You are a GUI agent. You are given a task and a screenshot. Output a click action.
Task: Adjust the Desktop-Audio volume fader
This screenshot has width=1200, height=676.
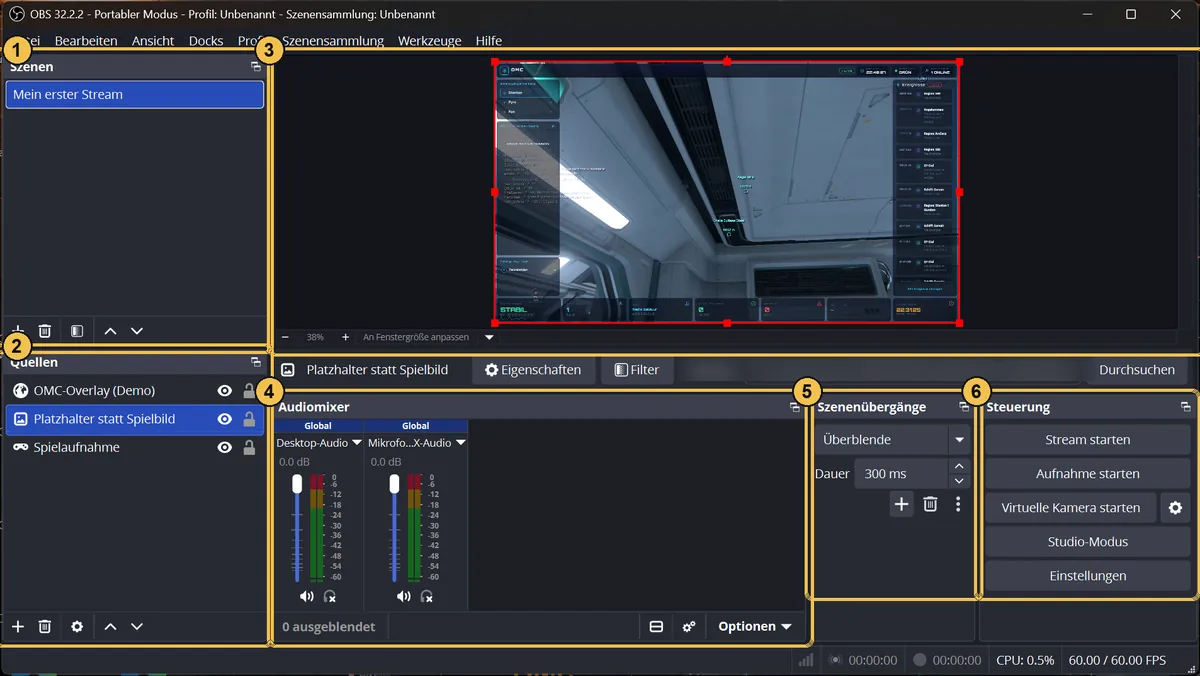click(x=297, y=484)
